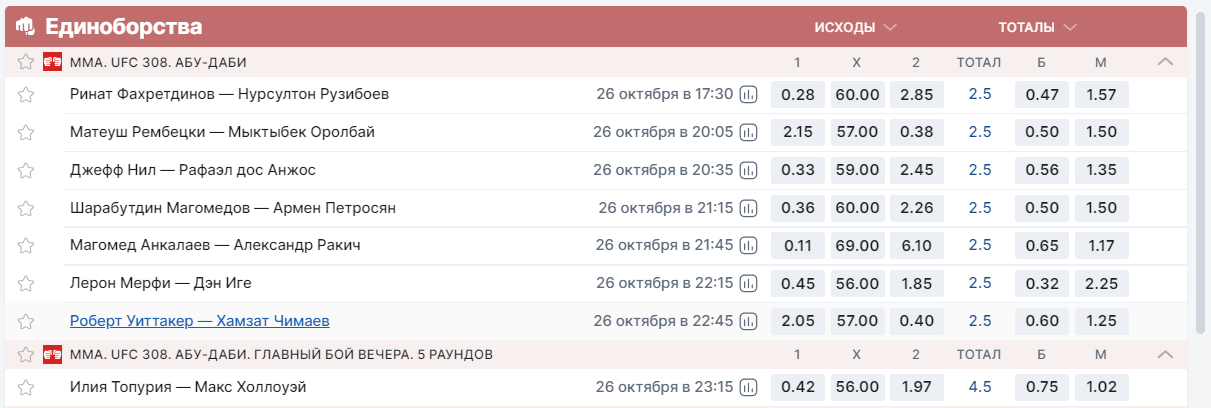Click the Единоборства fist icon in header

click(26, 26)
